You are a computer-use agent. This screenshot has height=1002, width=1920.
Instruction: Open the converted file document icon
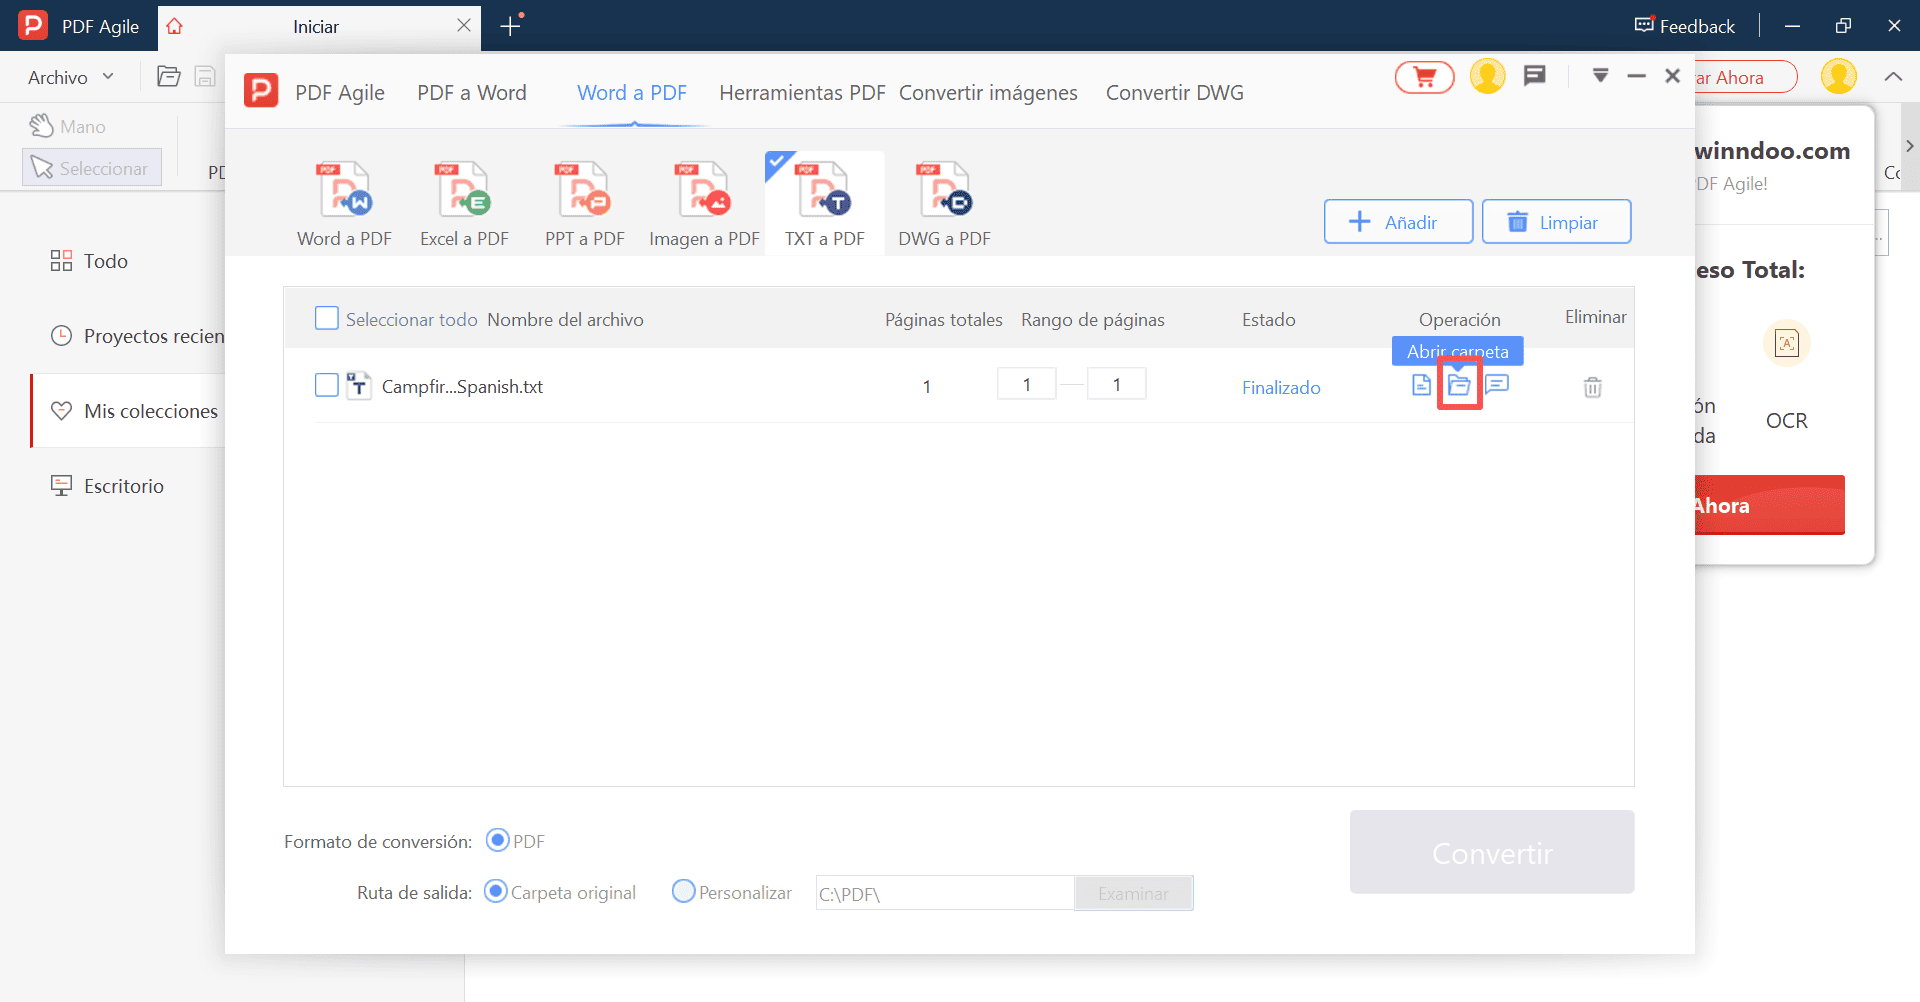1421,385
